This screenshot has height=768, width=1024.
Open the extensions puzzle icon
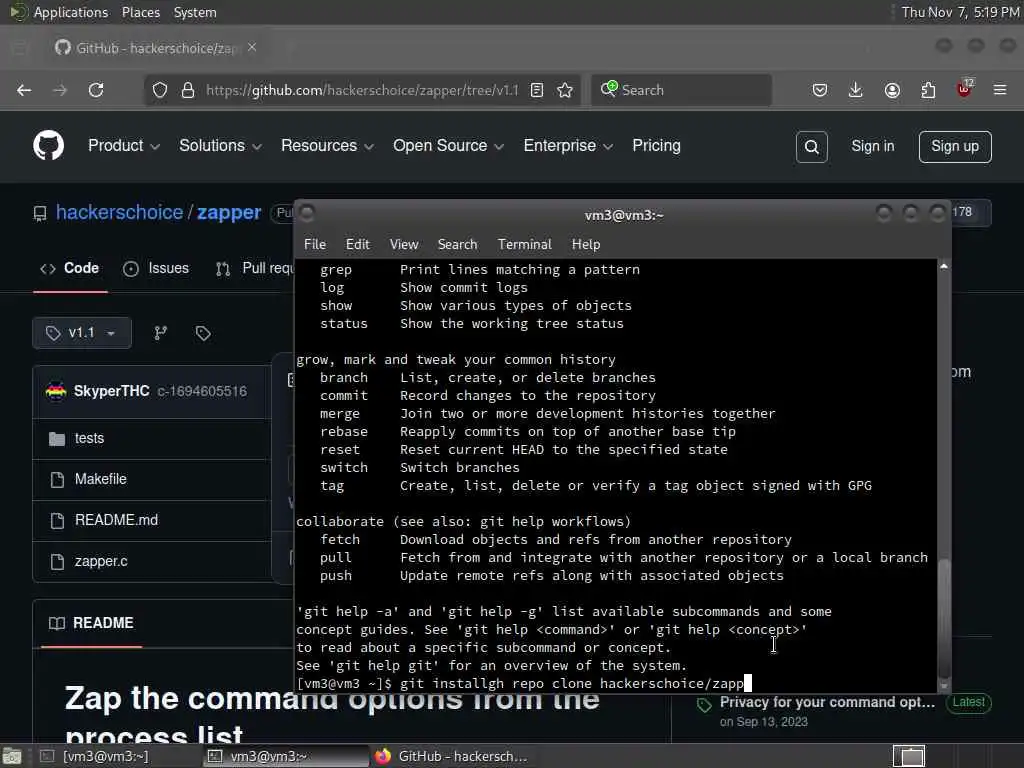click(x=928, y=90)
